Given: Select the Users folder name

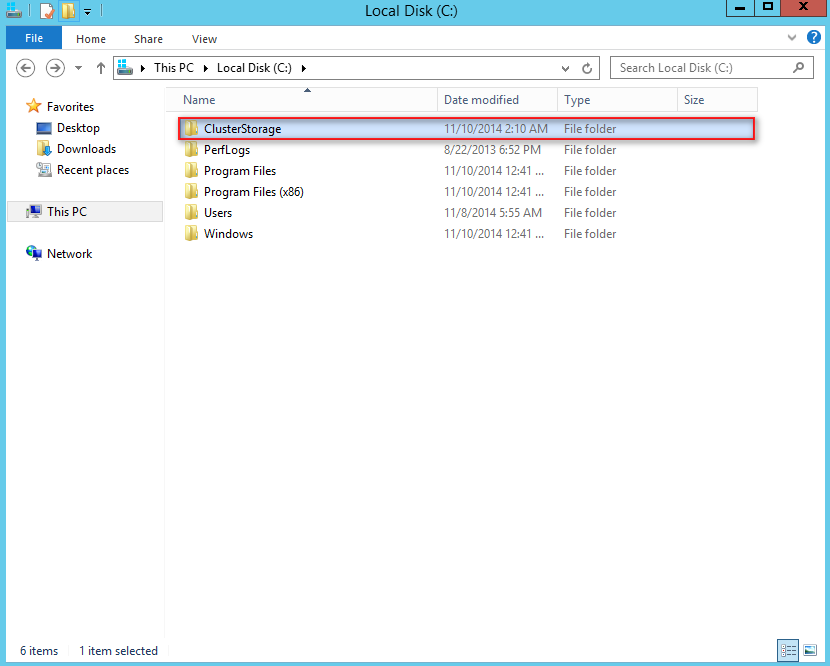Looking at the screenshot, I should [x=218, y=213].
